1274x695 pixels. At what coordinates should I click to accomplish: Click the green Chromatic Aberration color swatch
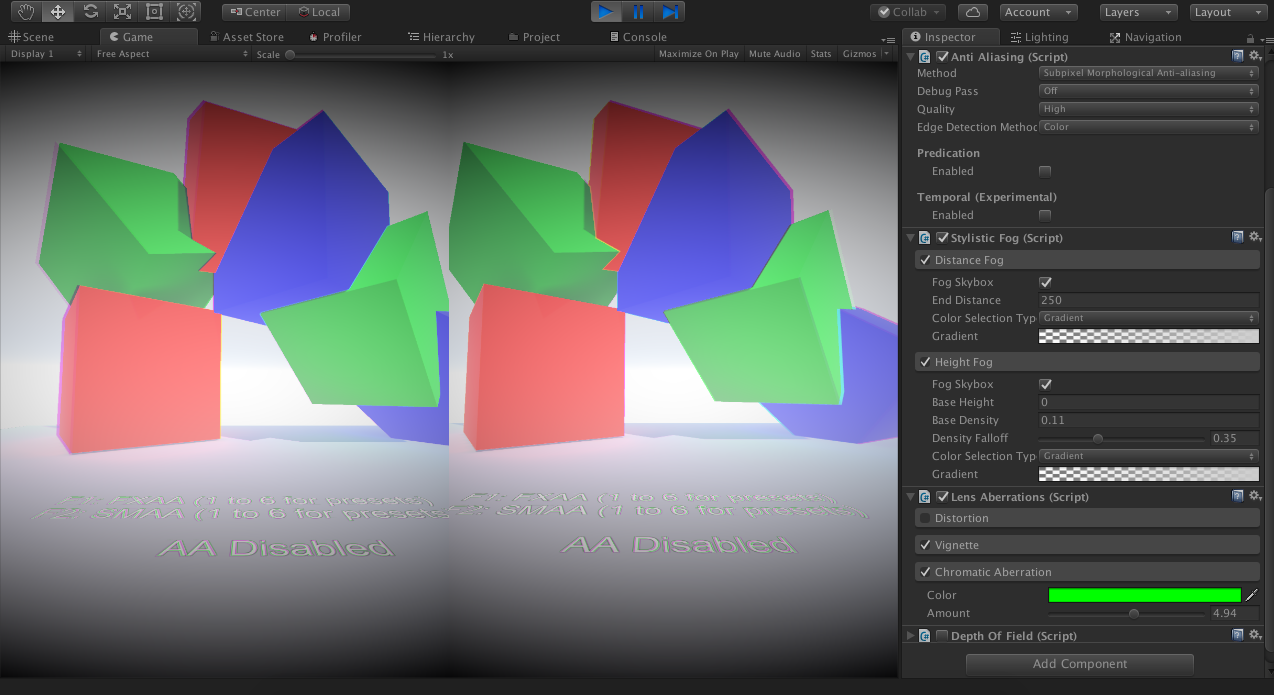point(1144,595)
